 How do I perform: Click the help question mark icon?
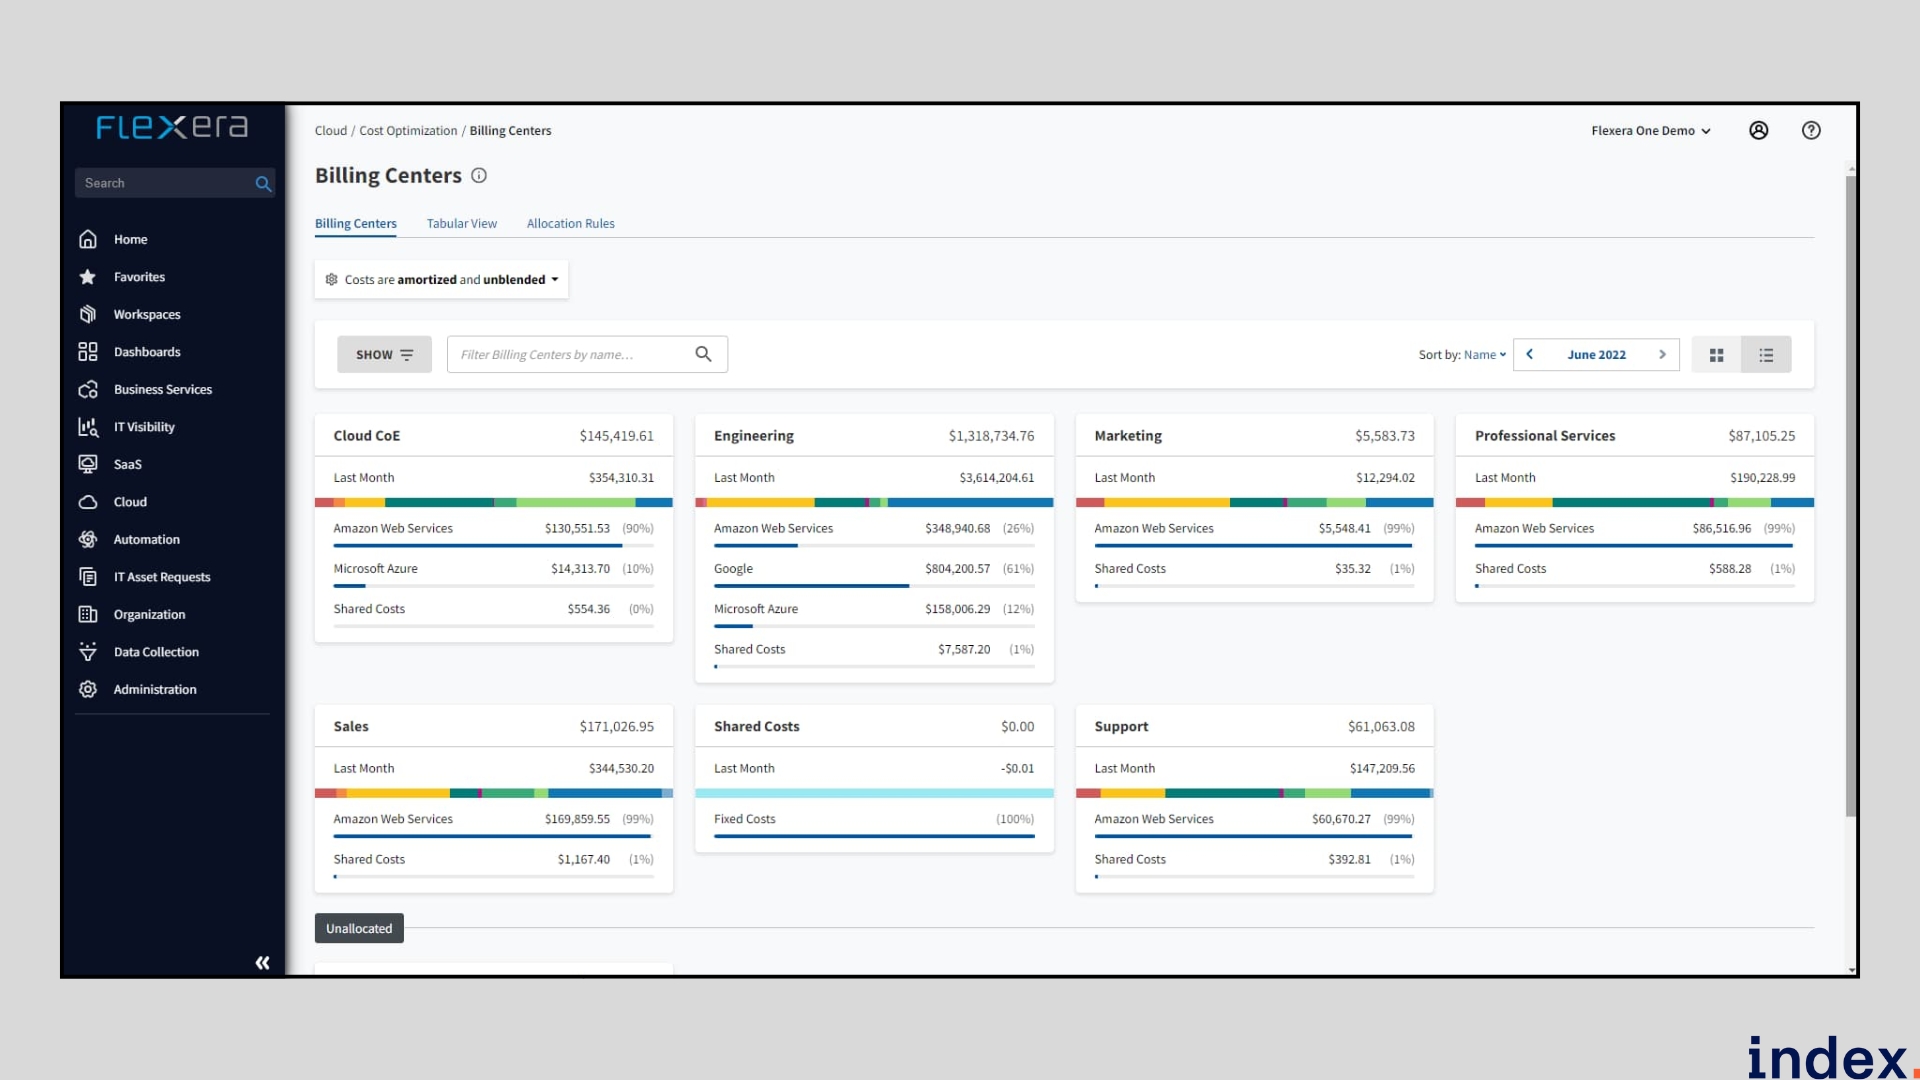tap(1810, 131)
